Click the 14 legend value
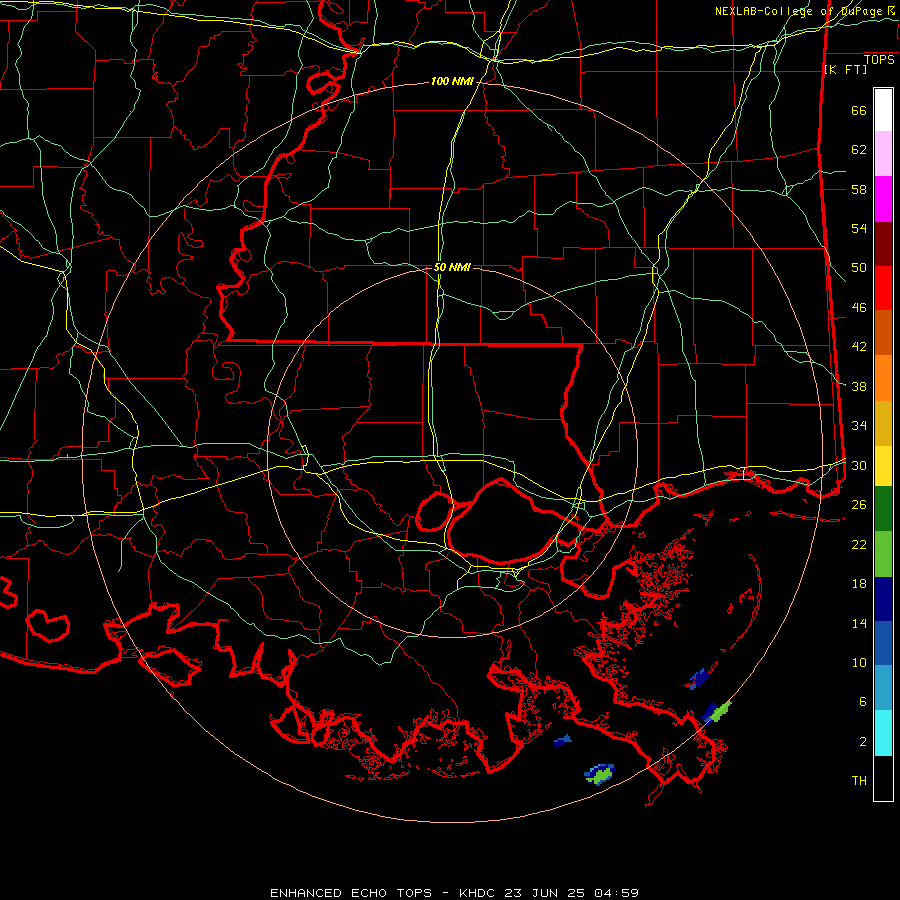Screen dimensions: 900x900 point(859,623)
